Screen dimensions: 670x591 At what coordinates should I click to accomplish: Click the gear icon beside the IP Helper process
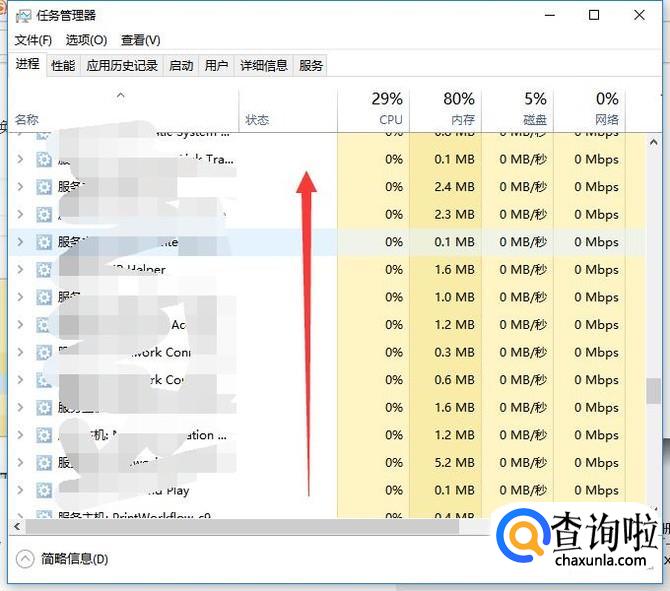pyautogui.click(x=44, y=270)
